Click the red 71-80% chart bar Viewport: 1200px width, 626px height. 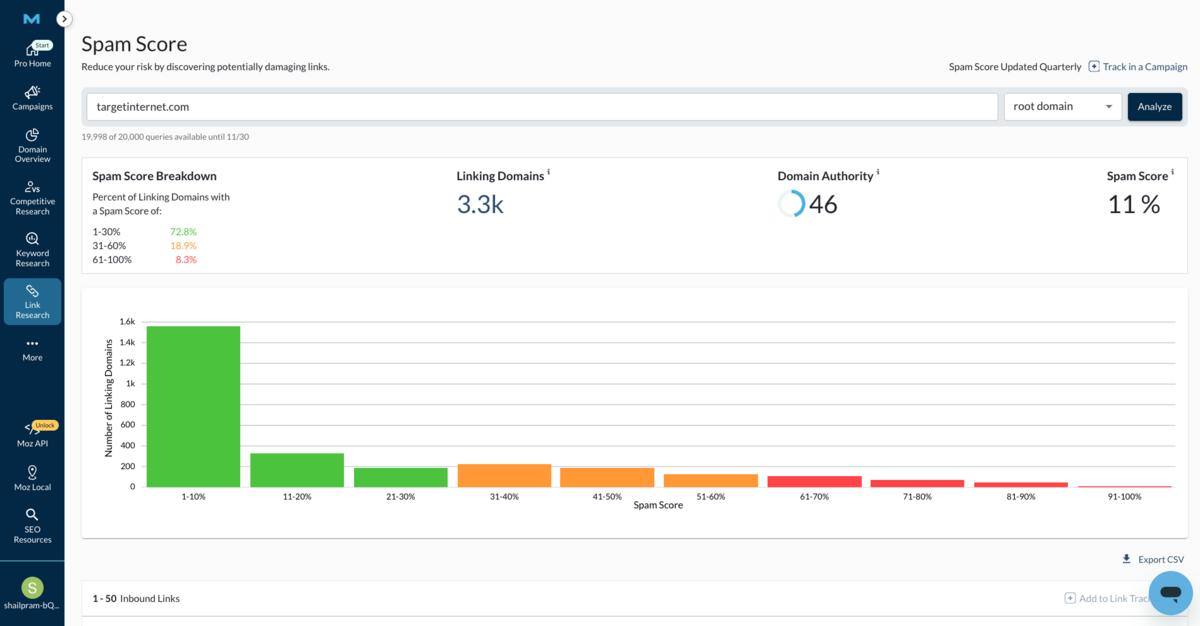pyautogui.click(x=918, y=483)
